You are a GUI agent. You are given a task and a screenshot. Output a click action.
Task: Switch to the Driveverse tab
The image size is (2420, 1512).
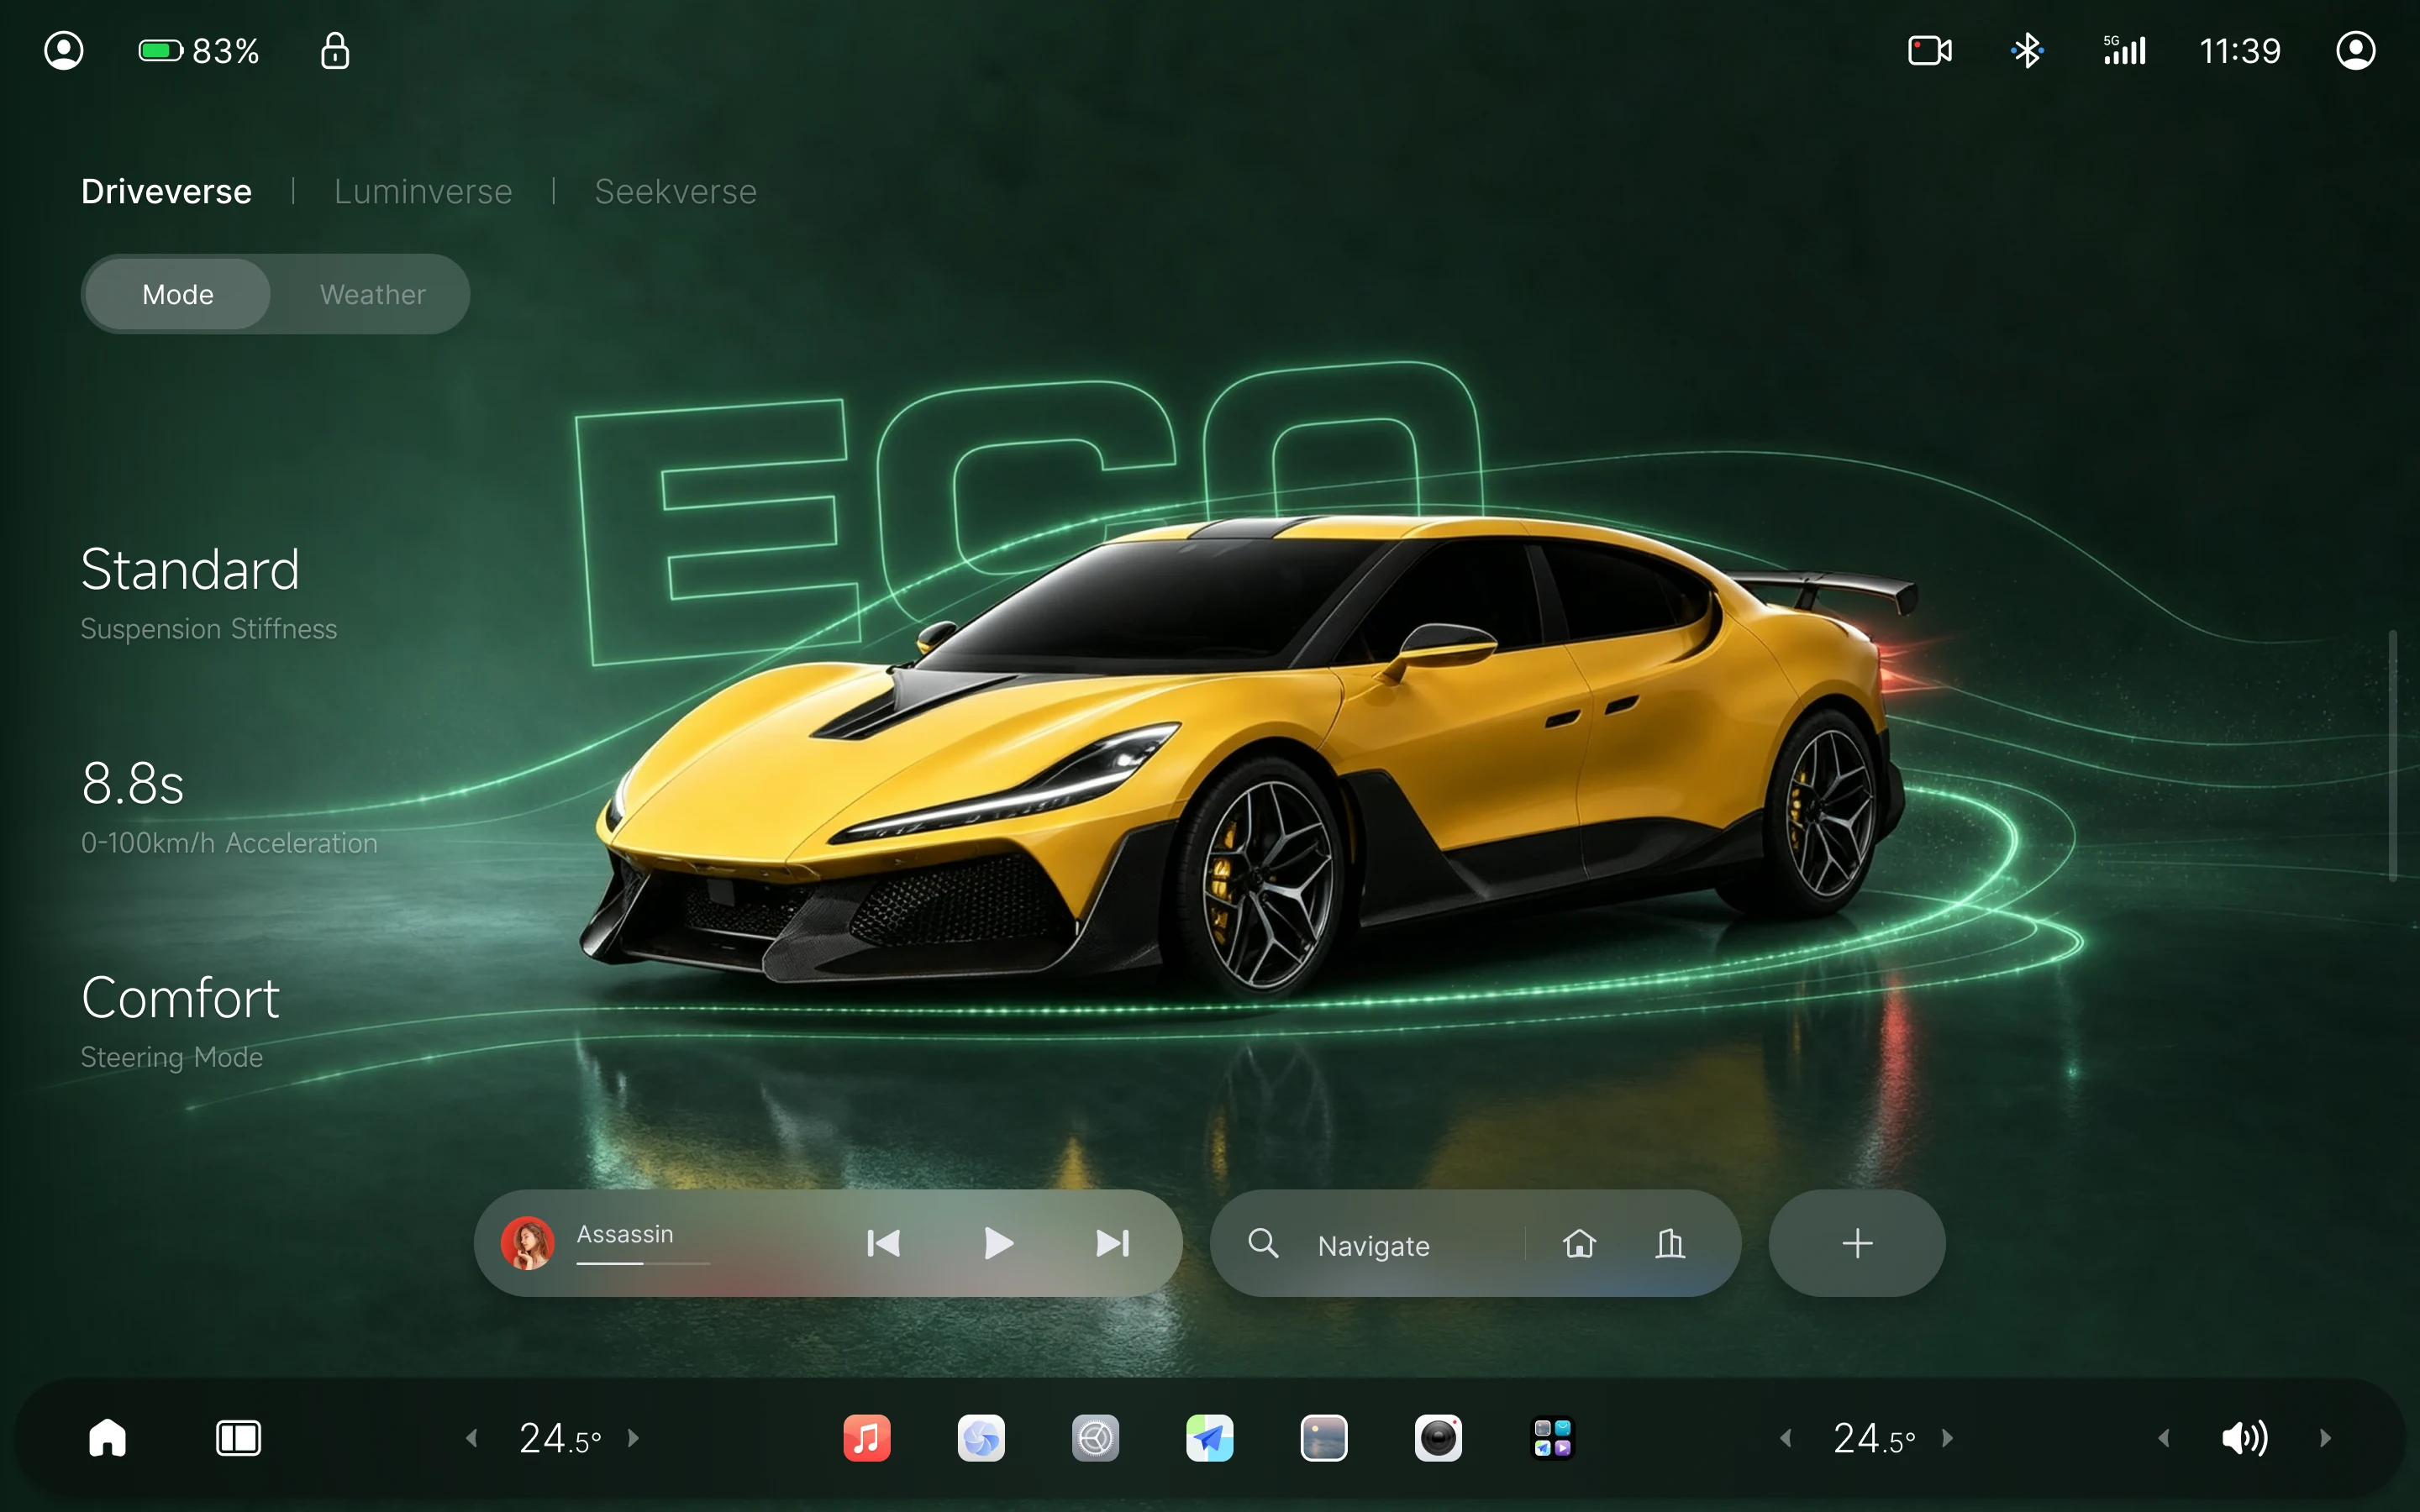pos(166,191)
